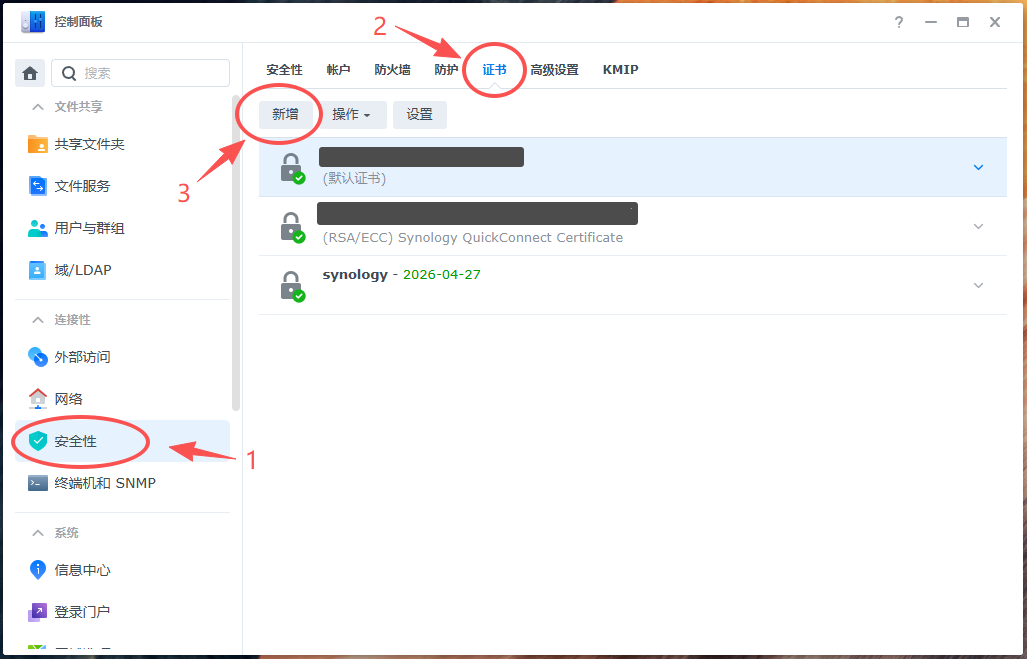Screen dimensions: 1027x659
Task: Open the KMIP tab
Action: 620,69
